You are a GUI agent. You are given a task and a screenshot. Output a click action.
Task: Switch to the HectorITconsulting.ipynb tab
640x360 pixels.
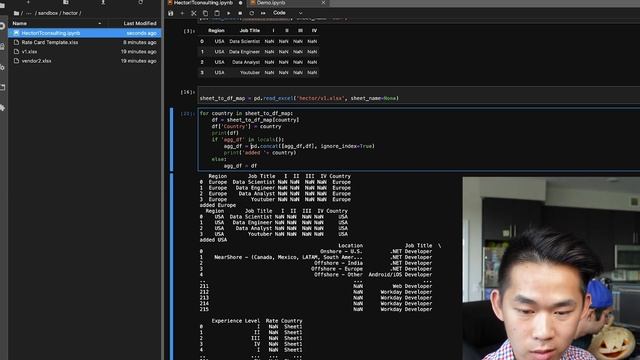click(205, 3)
